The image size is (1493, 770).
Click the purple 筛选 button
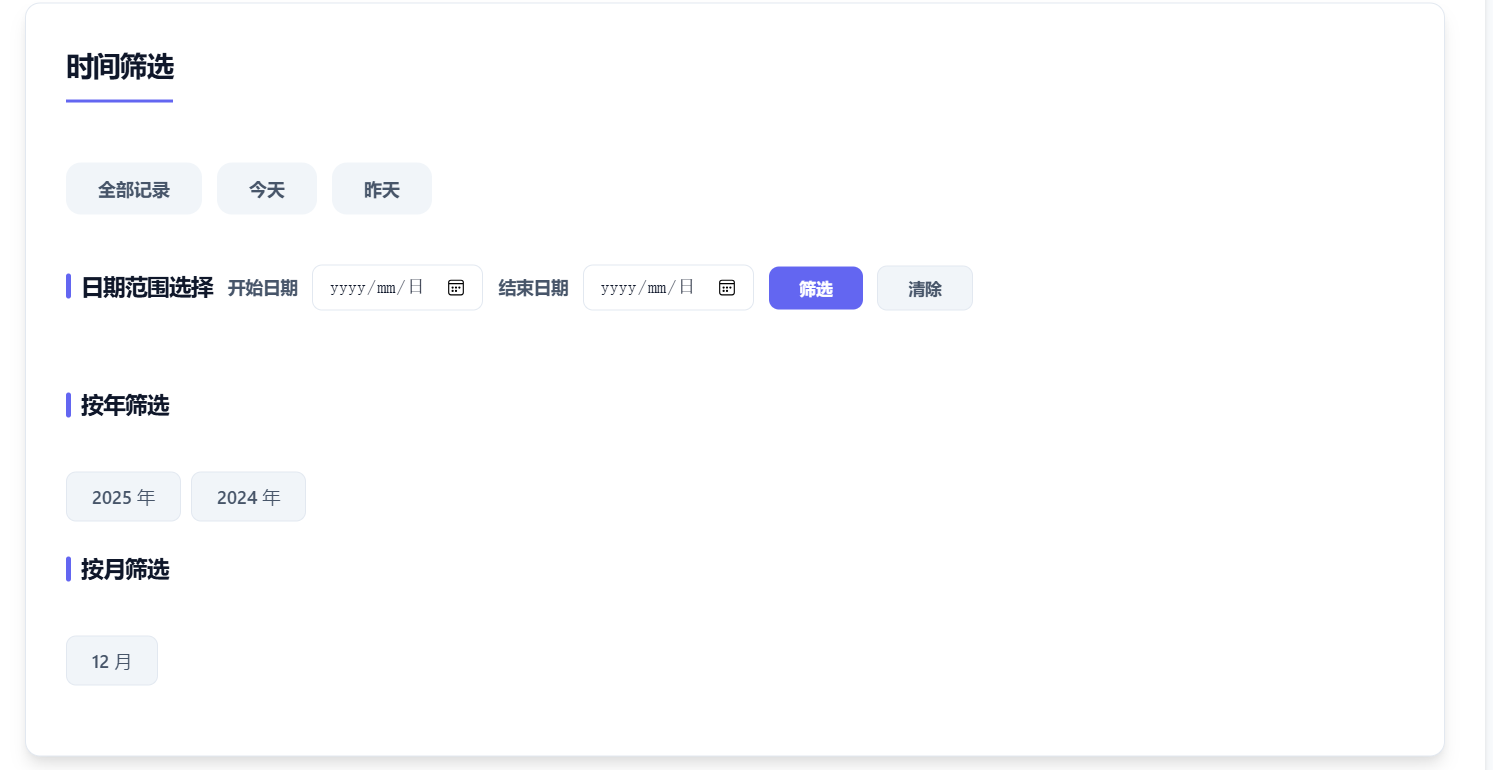click(x=815, y=288)
